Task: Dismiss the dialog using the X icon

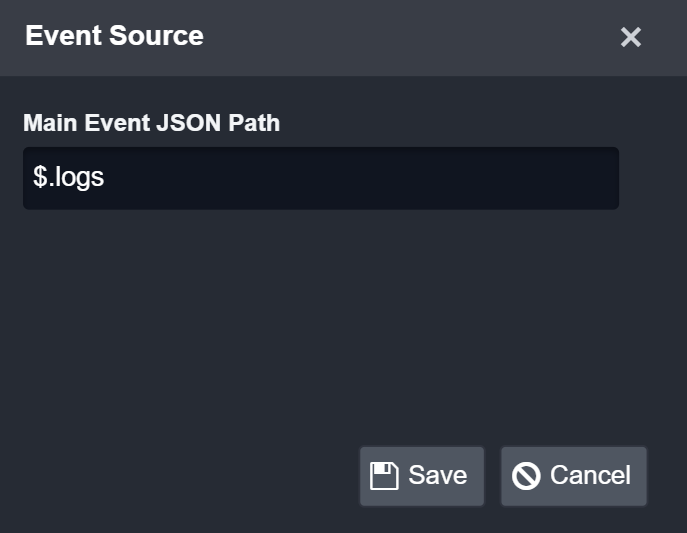Action: [x=630, y=38]
